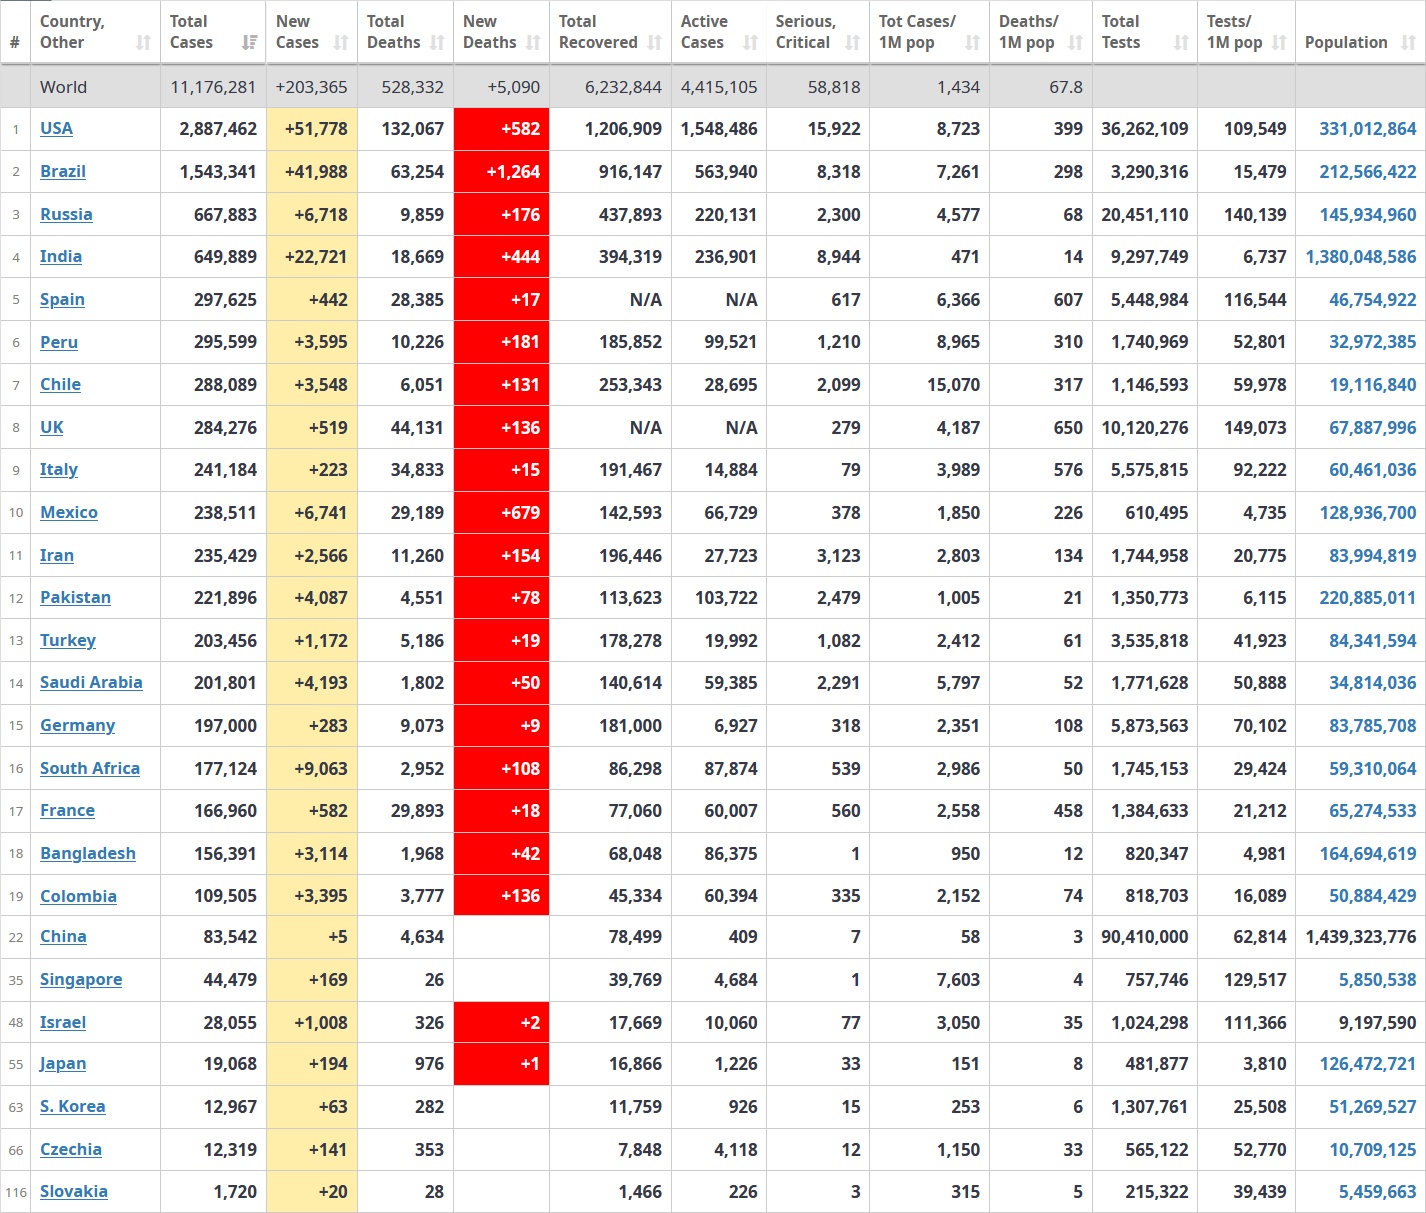This screenshot has height=1213, width=1426.
Task: Click the # rank column header
Action: (x=15, y=43)
